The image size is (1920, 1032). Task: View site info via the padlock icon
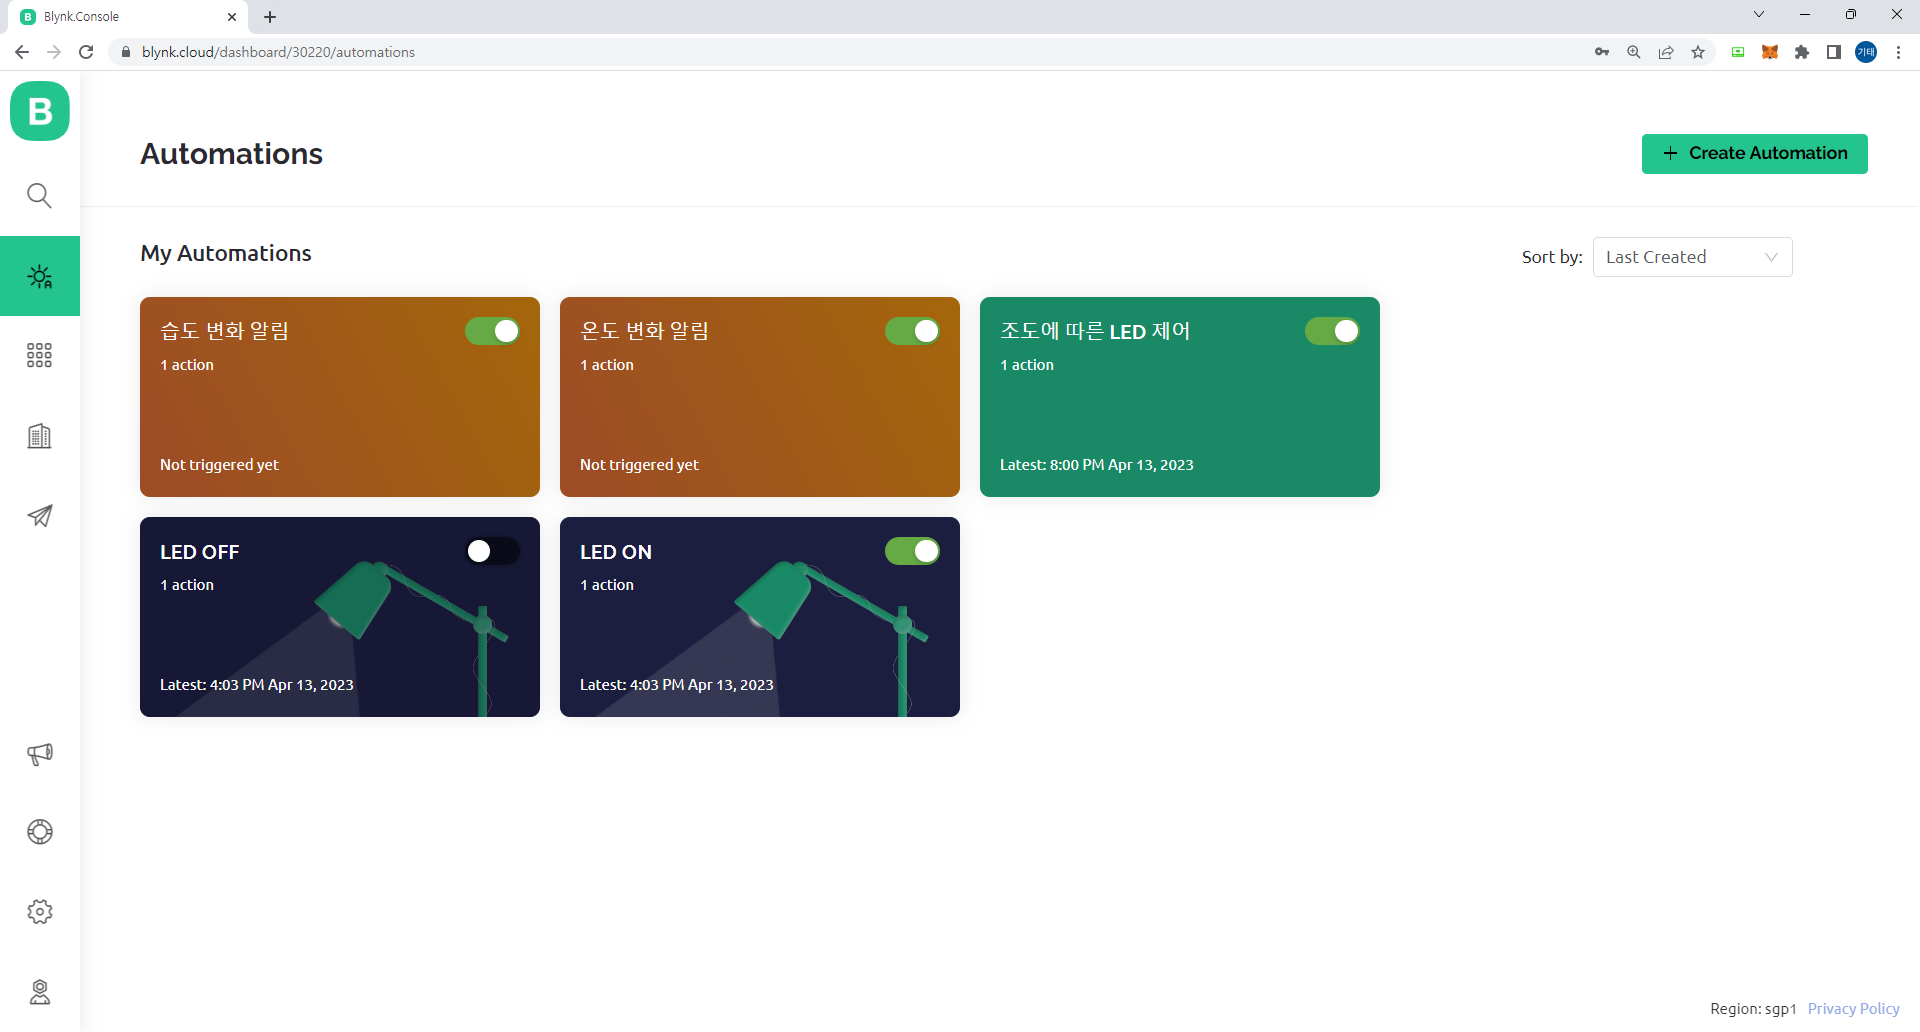[125, 52]
